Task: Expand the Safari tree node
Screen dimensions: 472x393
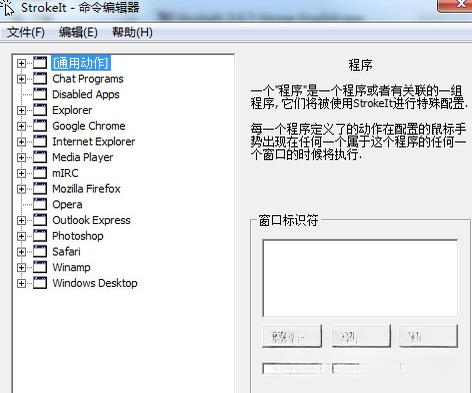Action: tap(21, 252)
